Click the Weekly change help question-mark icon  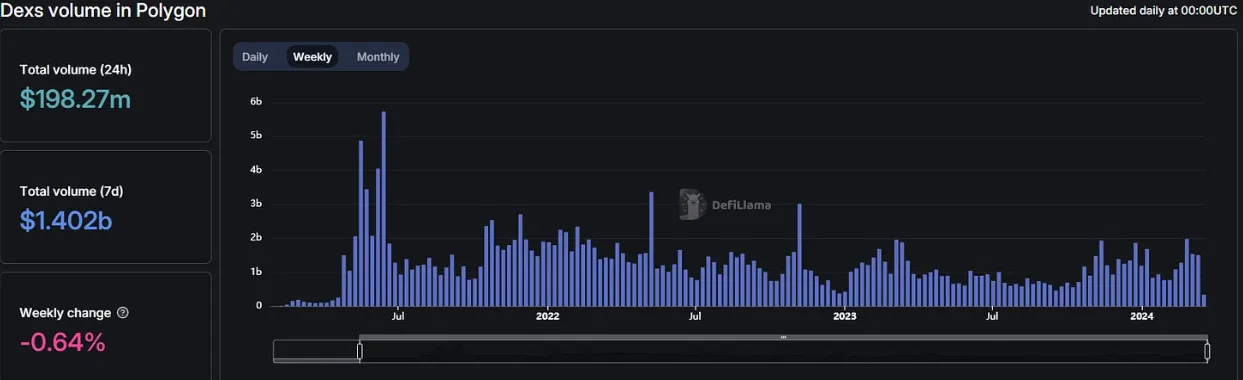pyautogui.click(x=123, y=313)
